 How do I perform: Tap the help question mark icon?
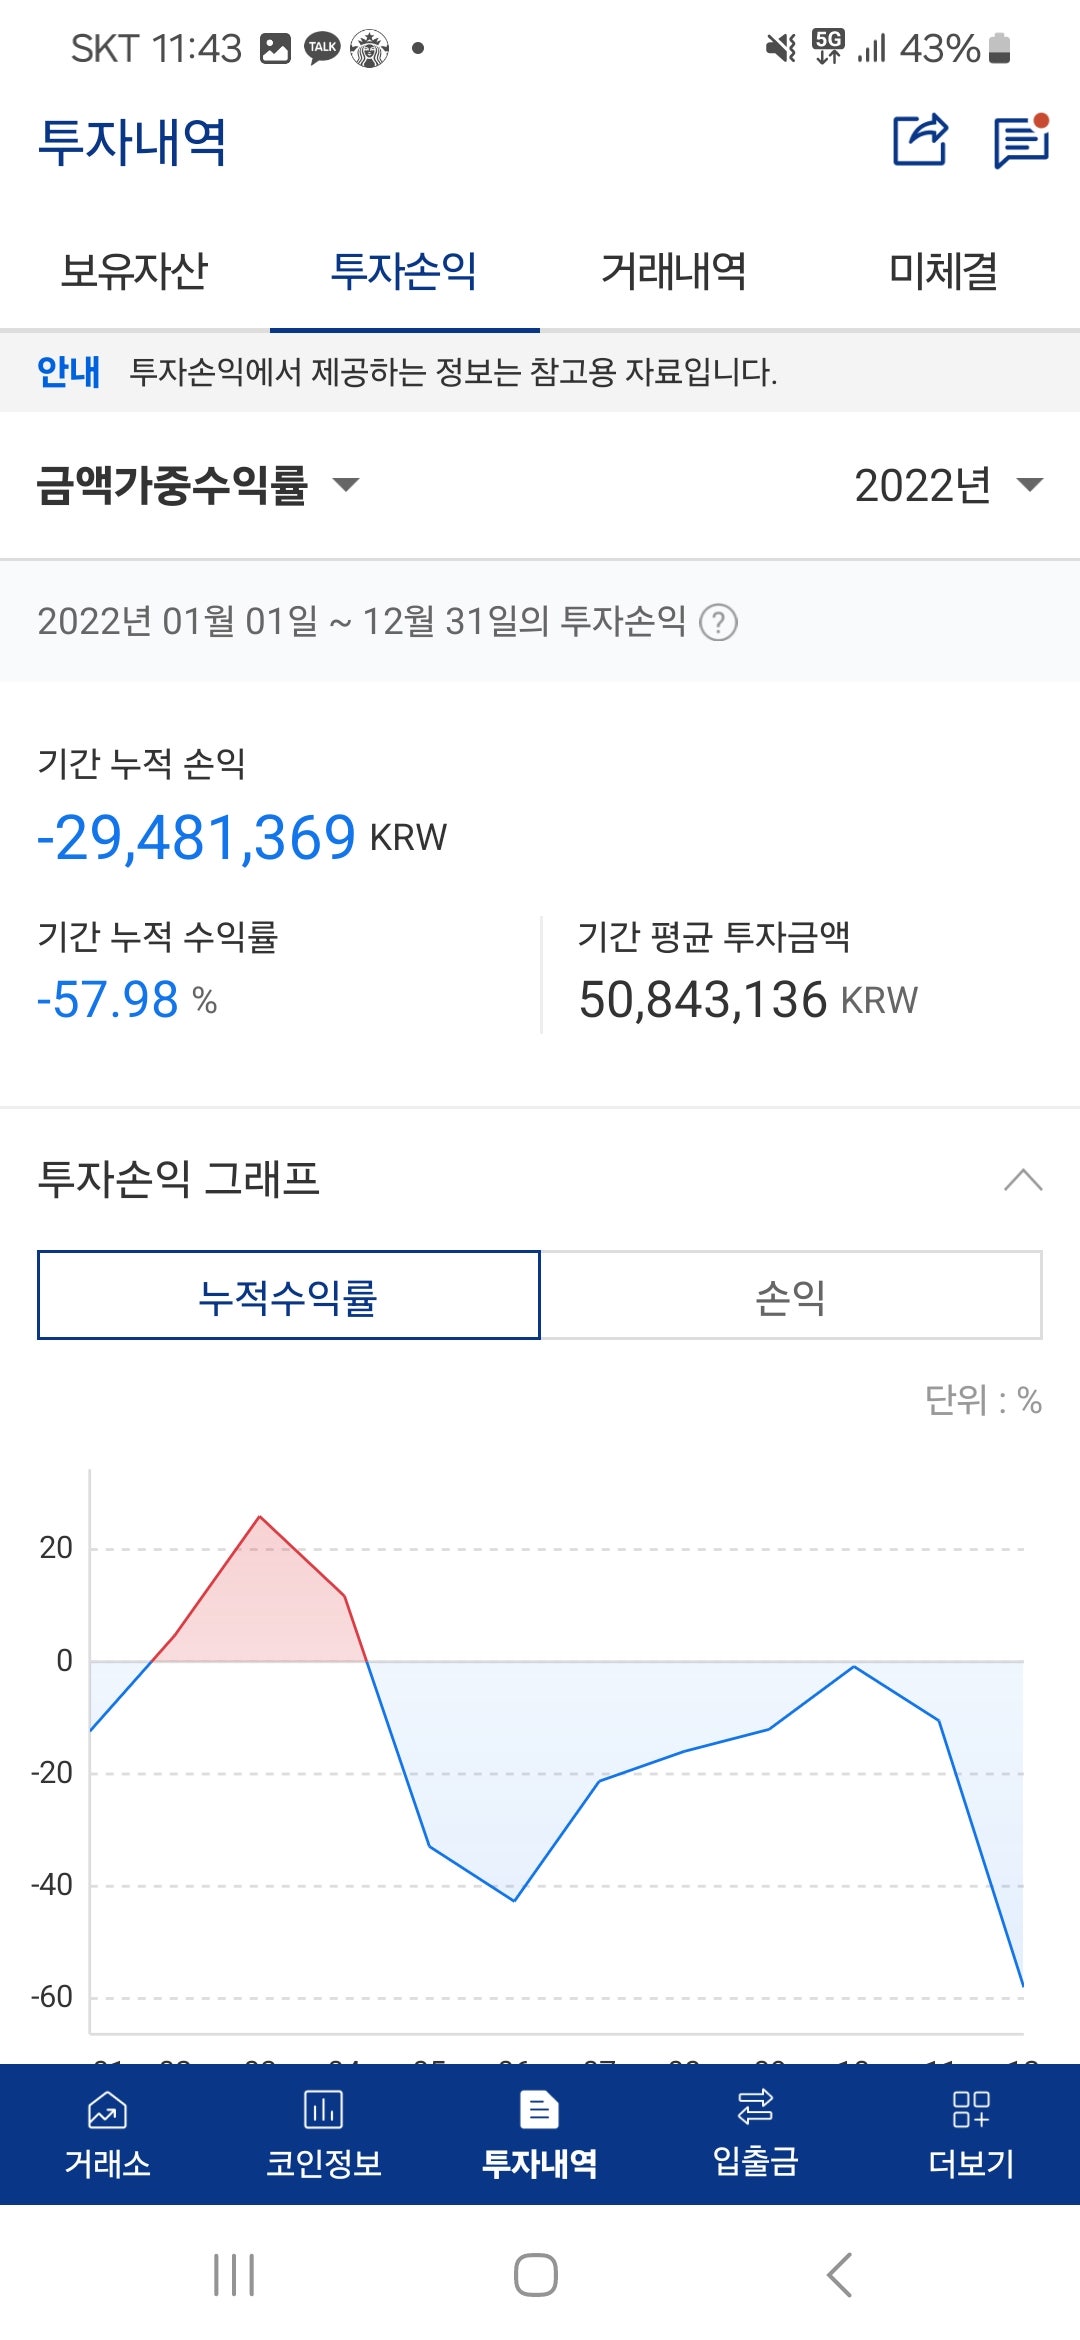coord(718,622)
